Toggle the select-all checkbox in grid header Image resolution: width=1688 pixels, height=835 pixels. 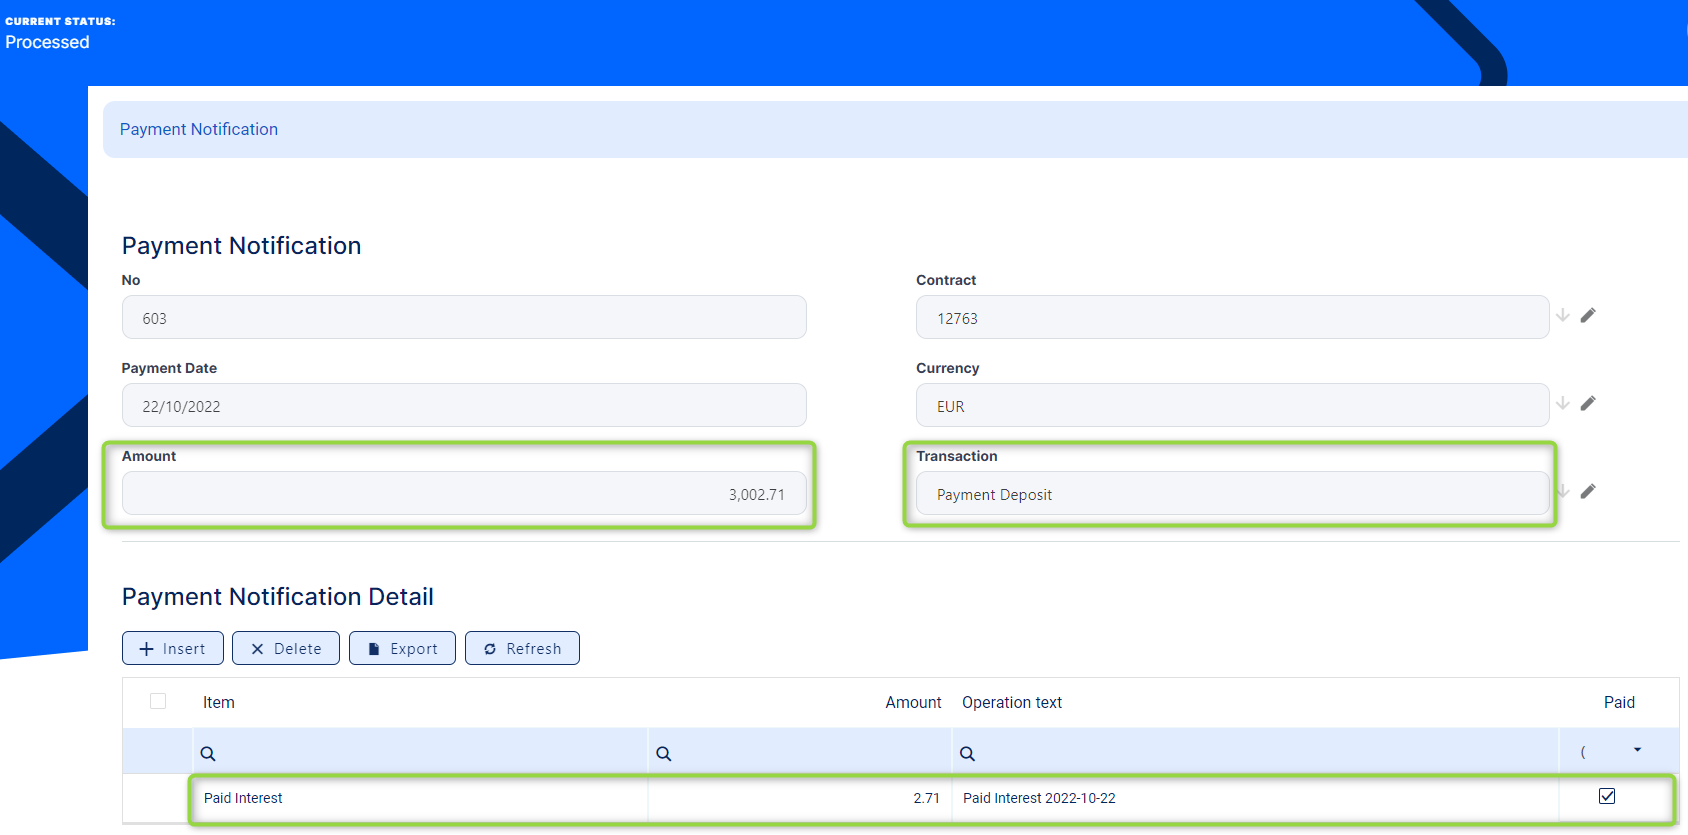pos(158,702)
